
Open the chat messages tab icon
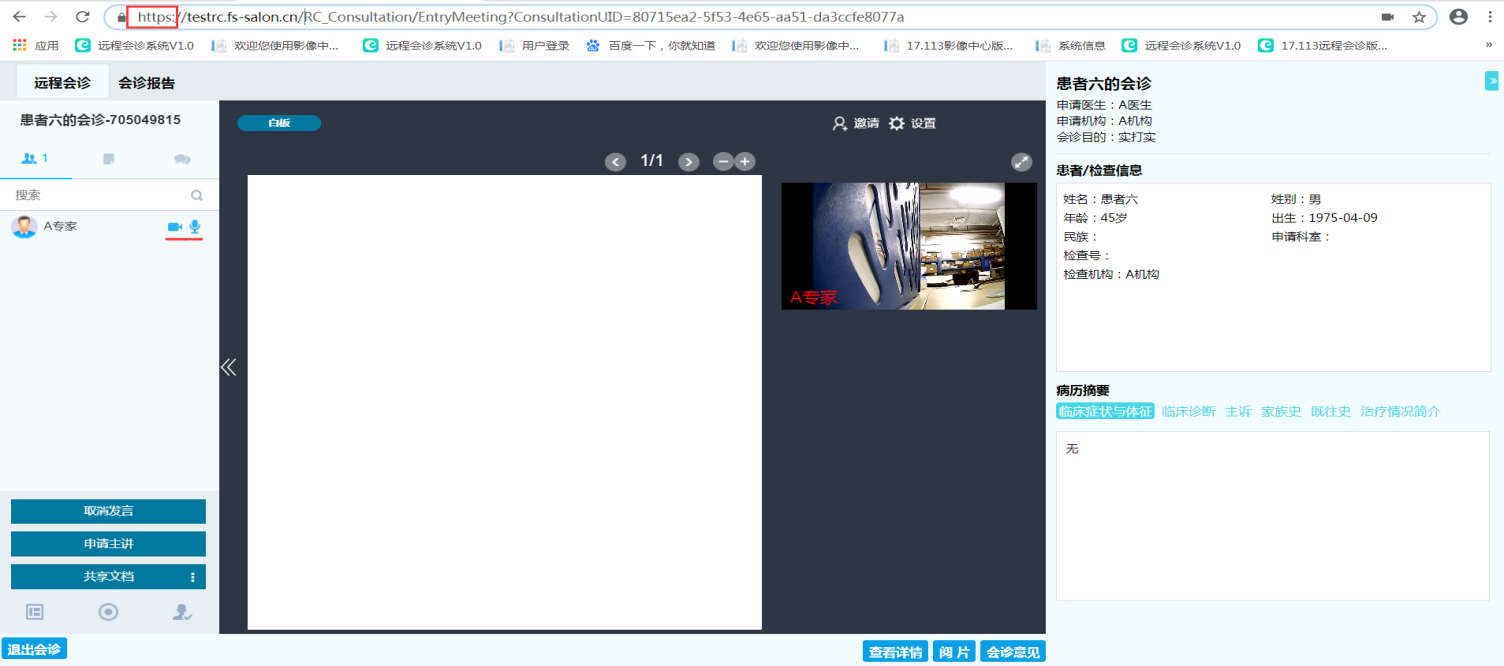tap(182, 159)
